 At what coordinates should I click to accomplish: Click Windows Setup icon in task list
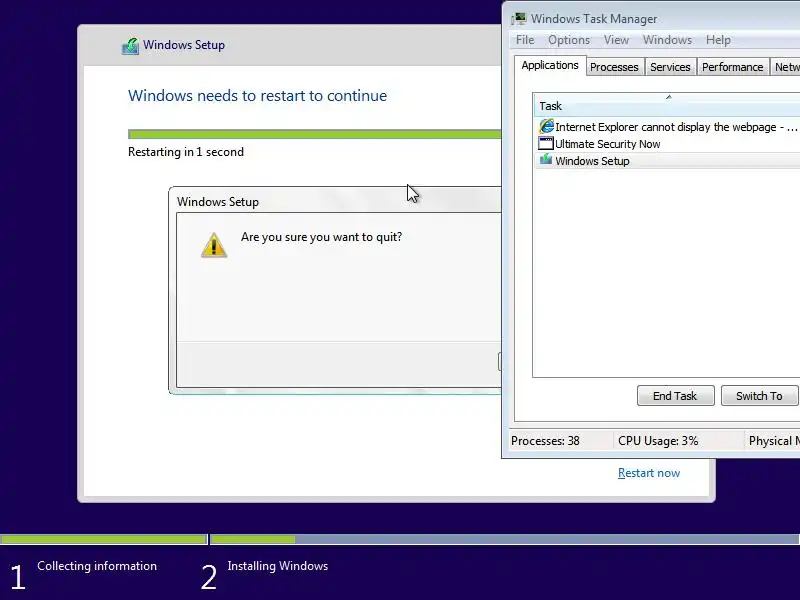tap(546, 160)
